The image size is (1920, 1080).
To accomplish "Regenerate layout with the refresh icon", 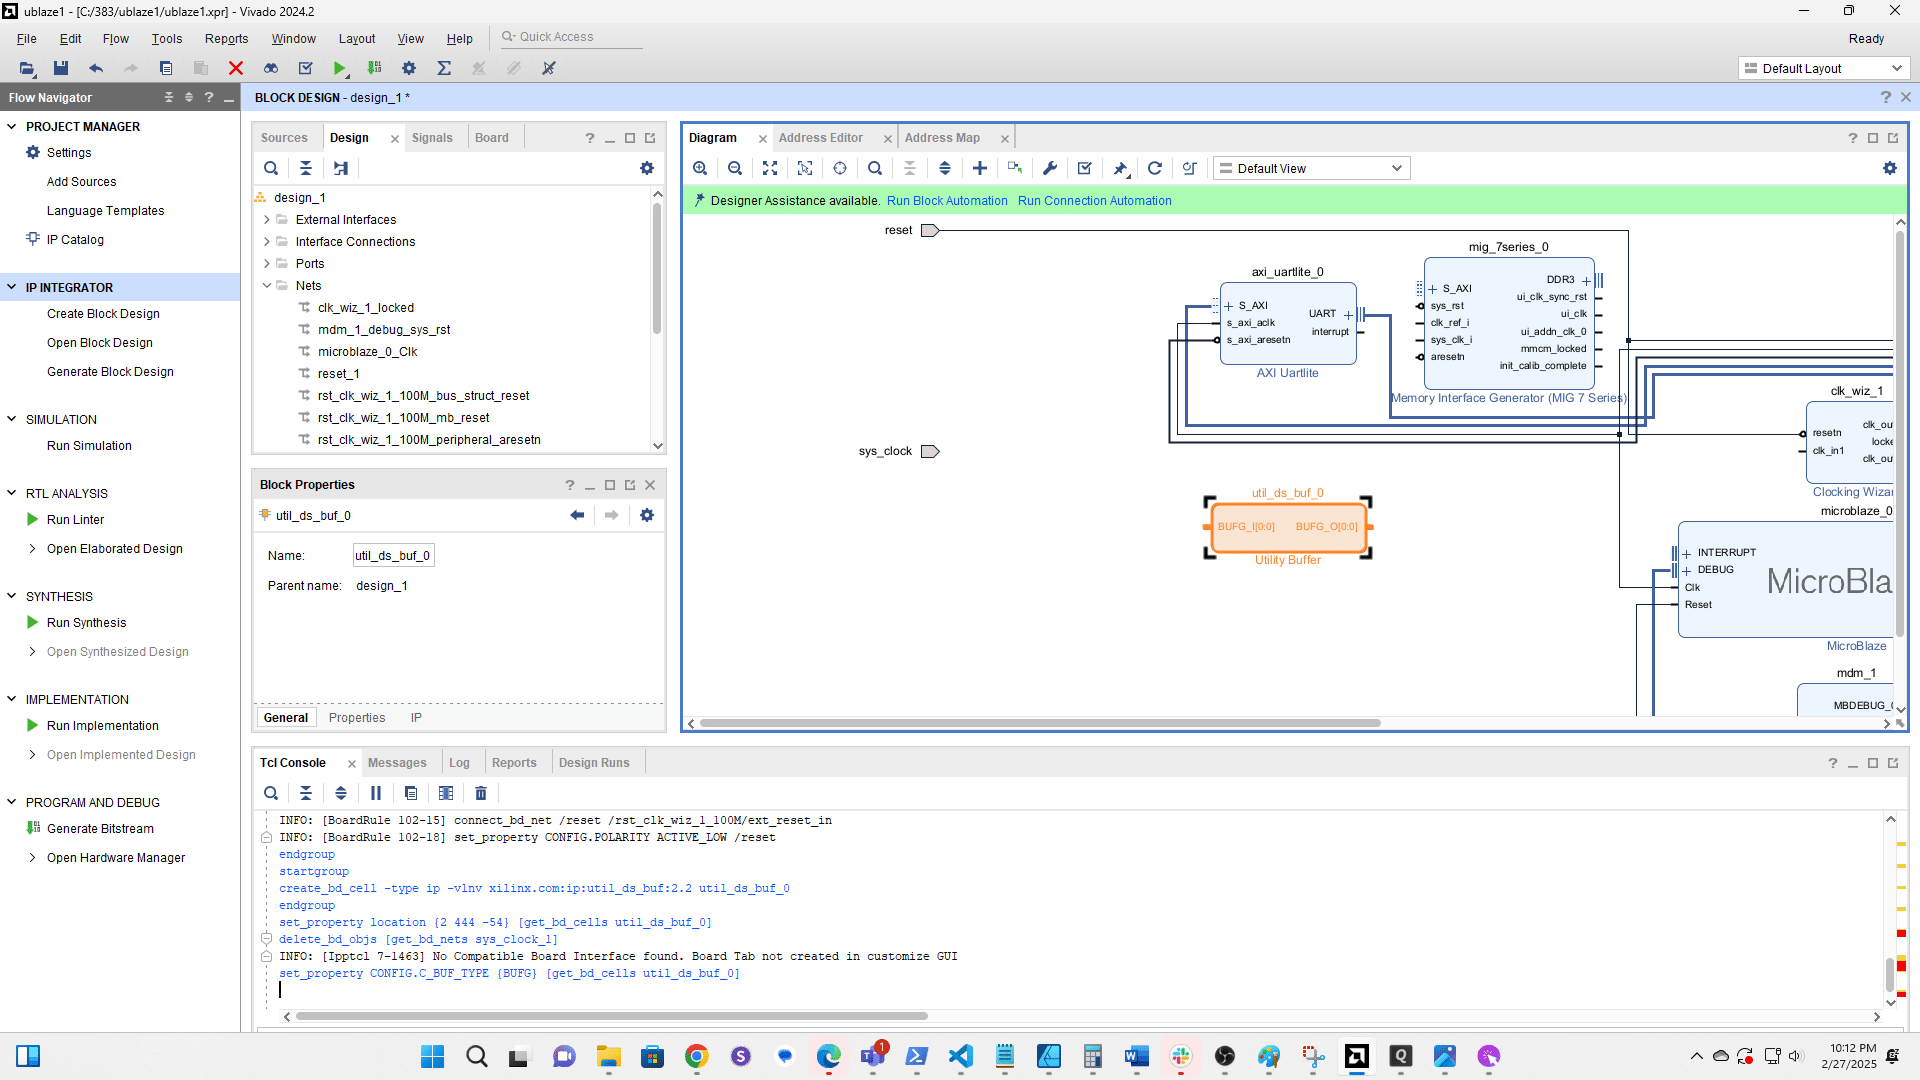I will (1155, 168).
